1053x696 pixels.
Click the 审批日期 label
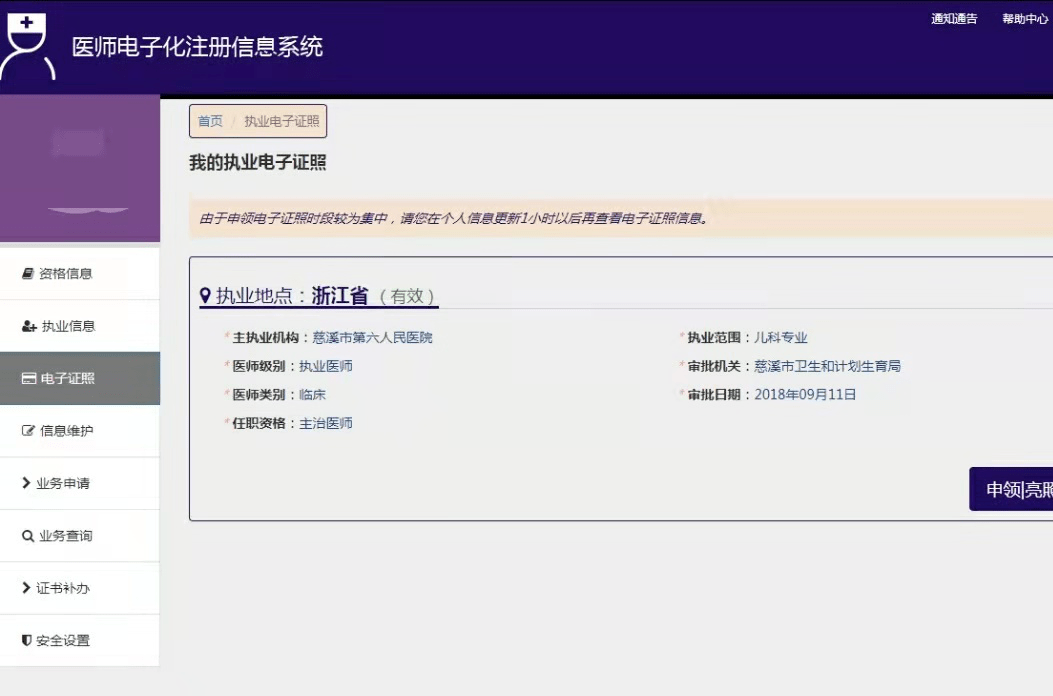coord(714,394)
